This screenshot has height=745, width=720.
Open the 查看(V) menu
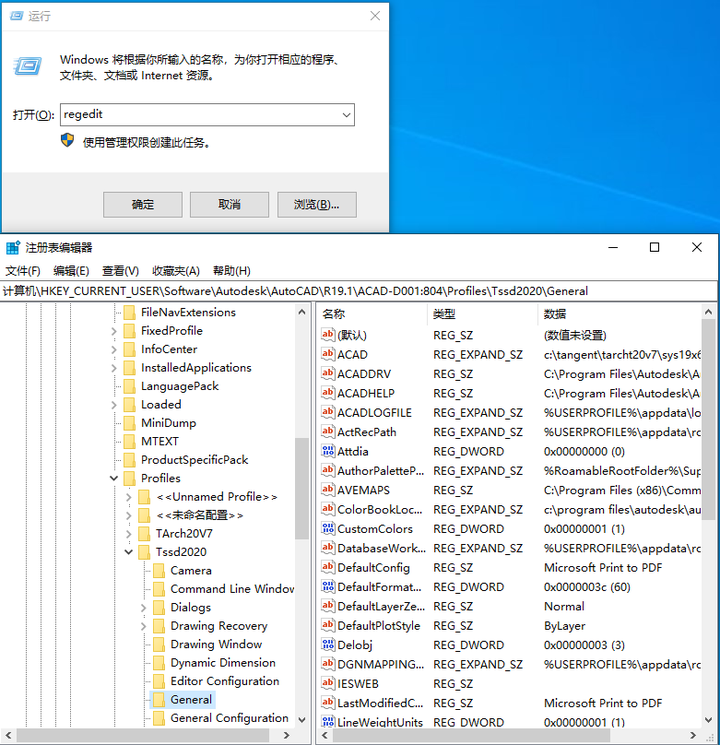120,271
